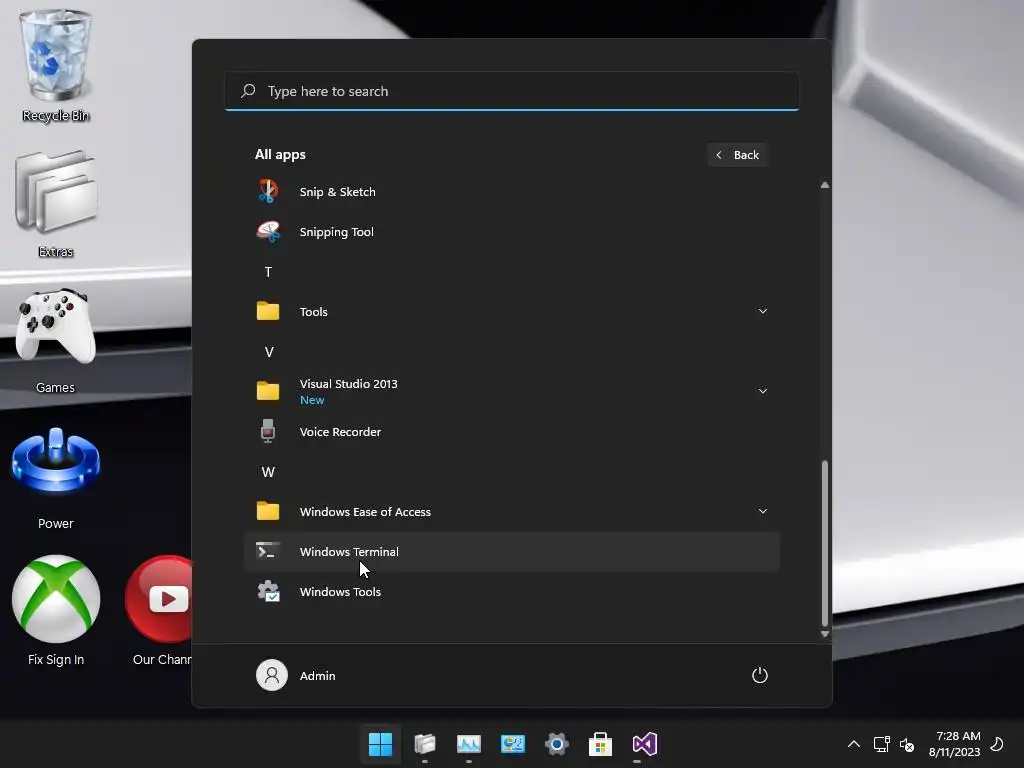Expand Windows Ease of Access chevron
The width and height of the screenshot is (1024, 768).
(x=763, y=511)
